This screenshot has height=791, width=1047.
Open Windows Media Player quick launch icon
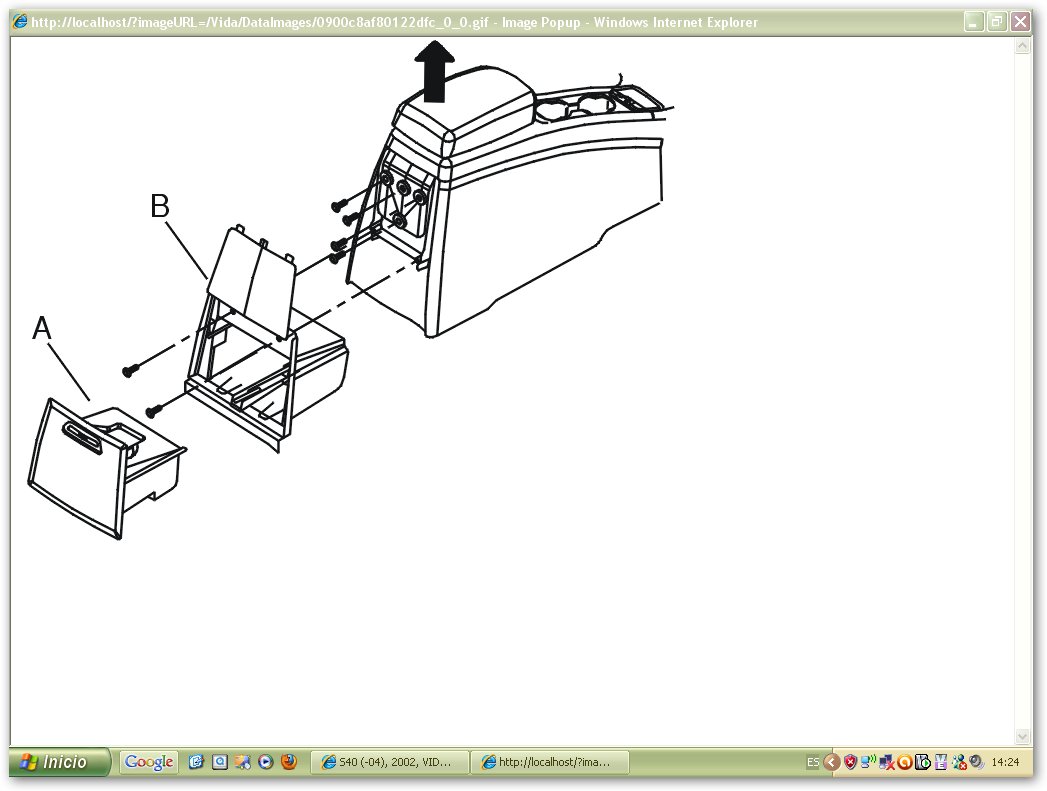265,762
